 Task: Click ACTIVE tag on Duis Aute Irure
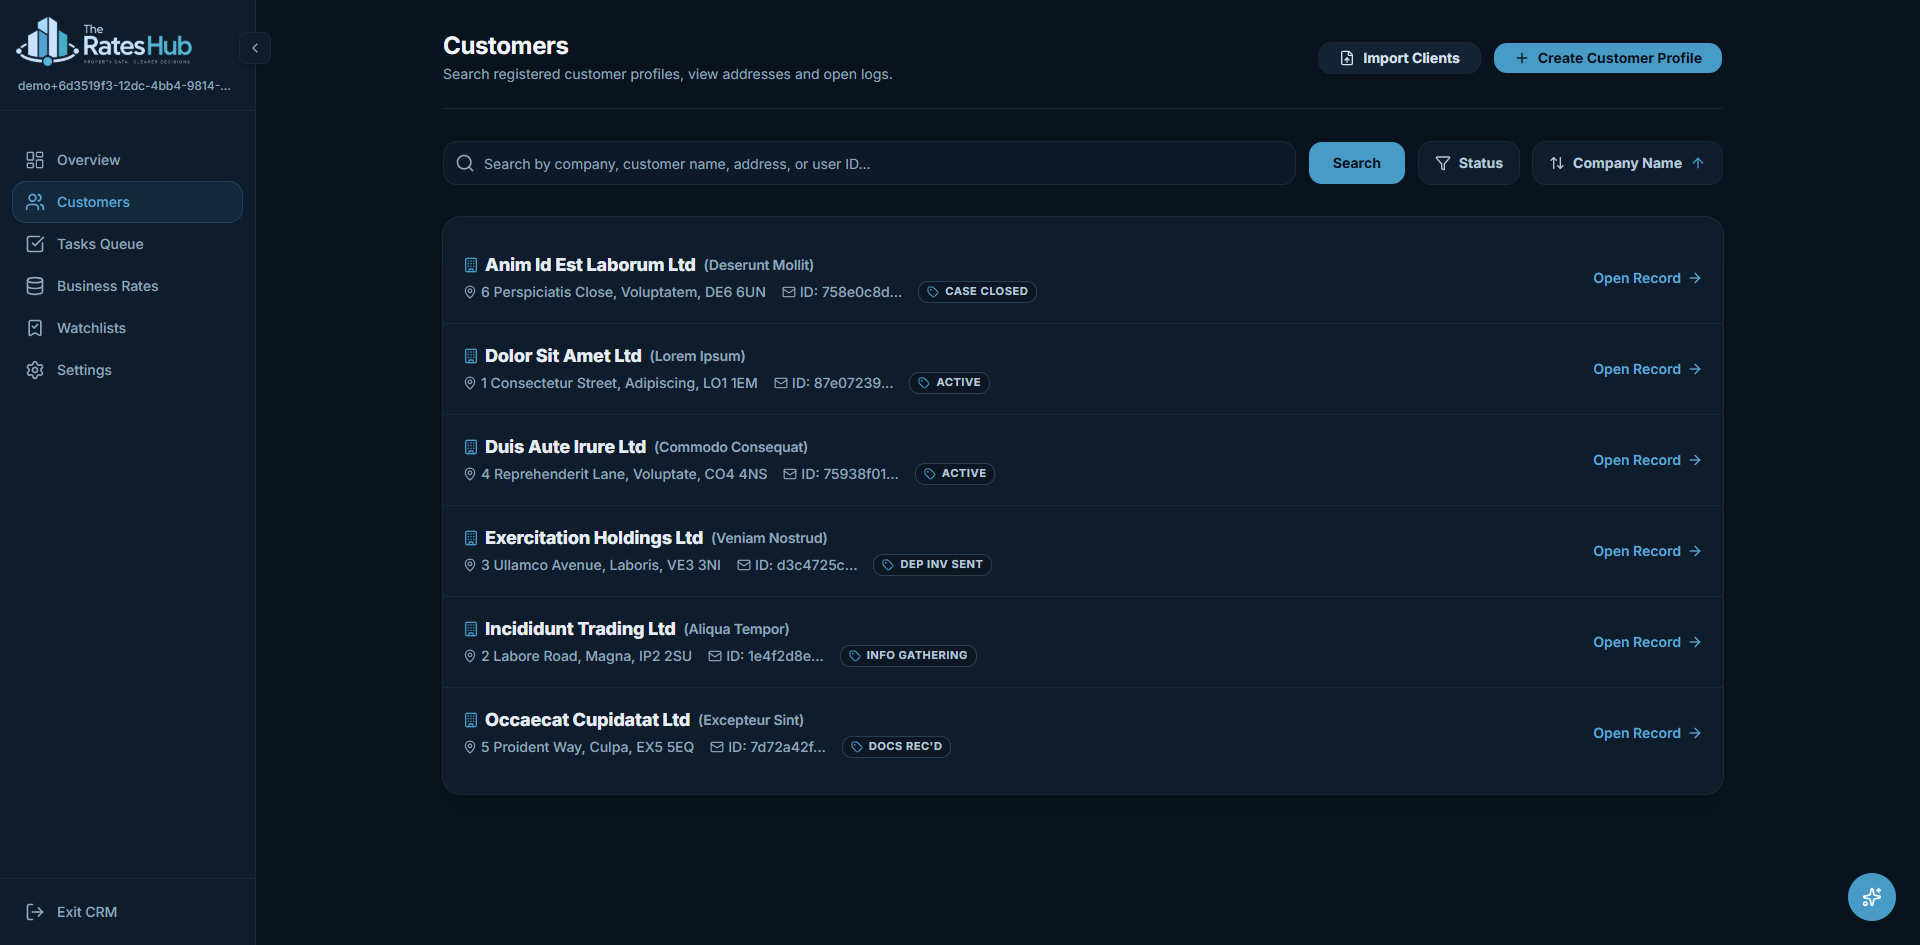pos(955,474)
